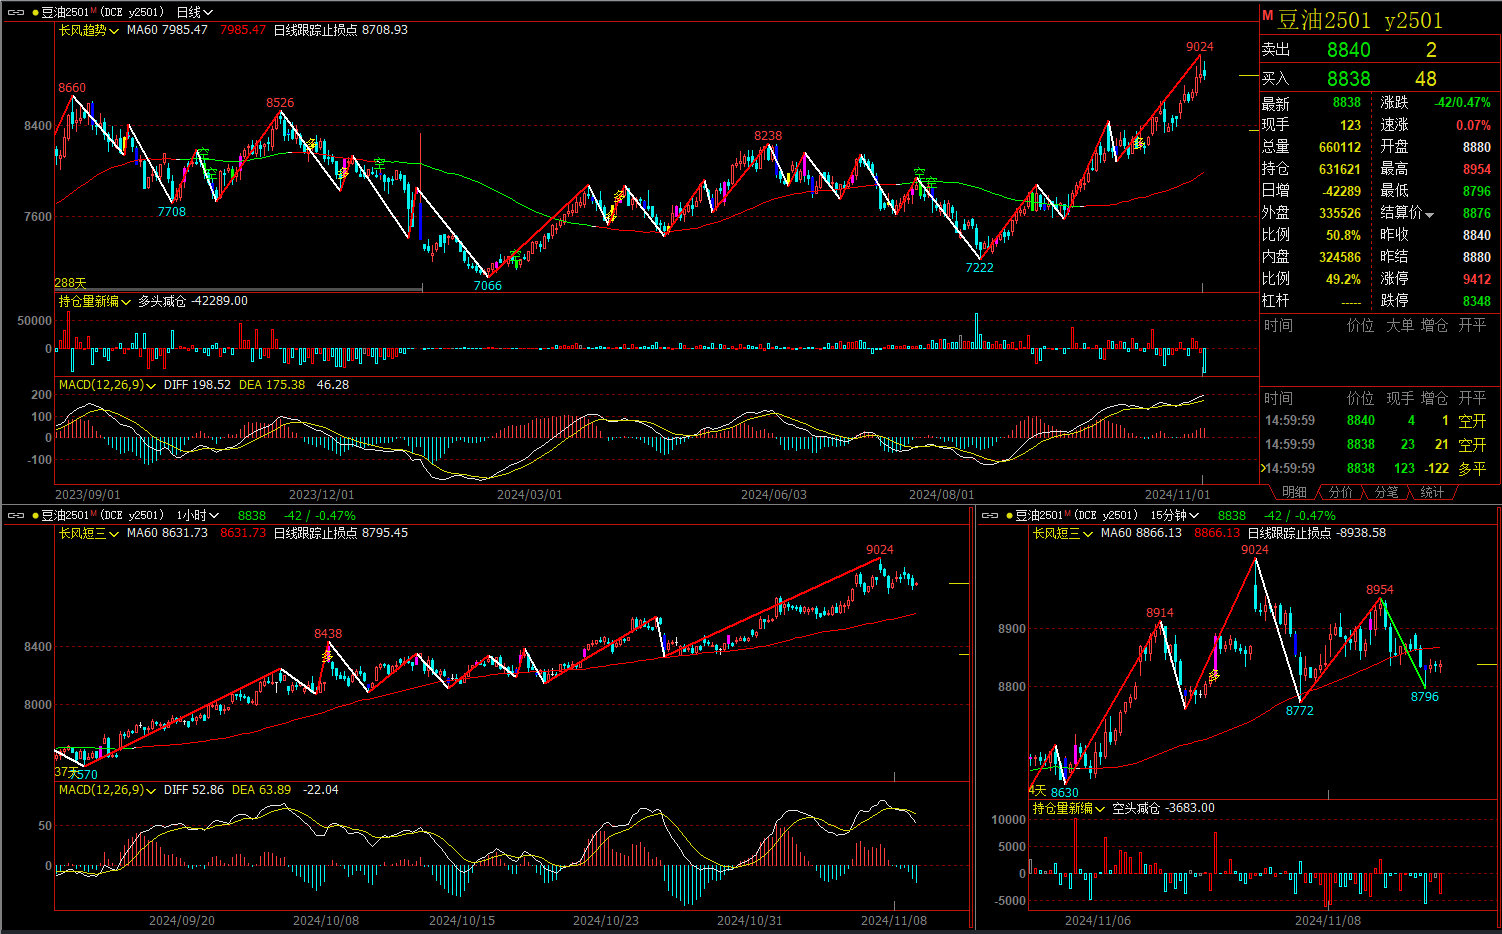Switch to the 明细 tab
Image resolution: width=1502 pixels, height=934 pixels.
click(1294, 493)
